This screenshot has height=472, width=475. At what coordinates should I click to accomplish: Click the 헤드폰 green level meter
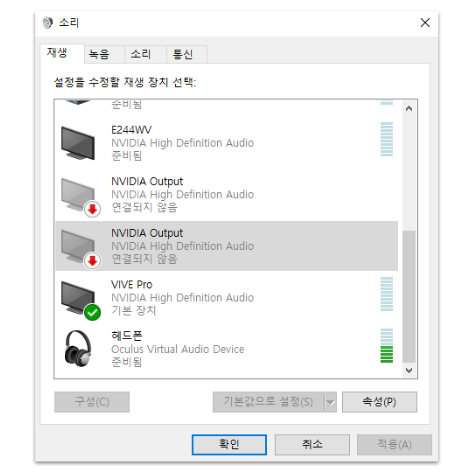click(387, 346)
